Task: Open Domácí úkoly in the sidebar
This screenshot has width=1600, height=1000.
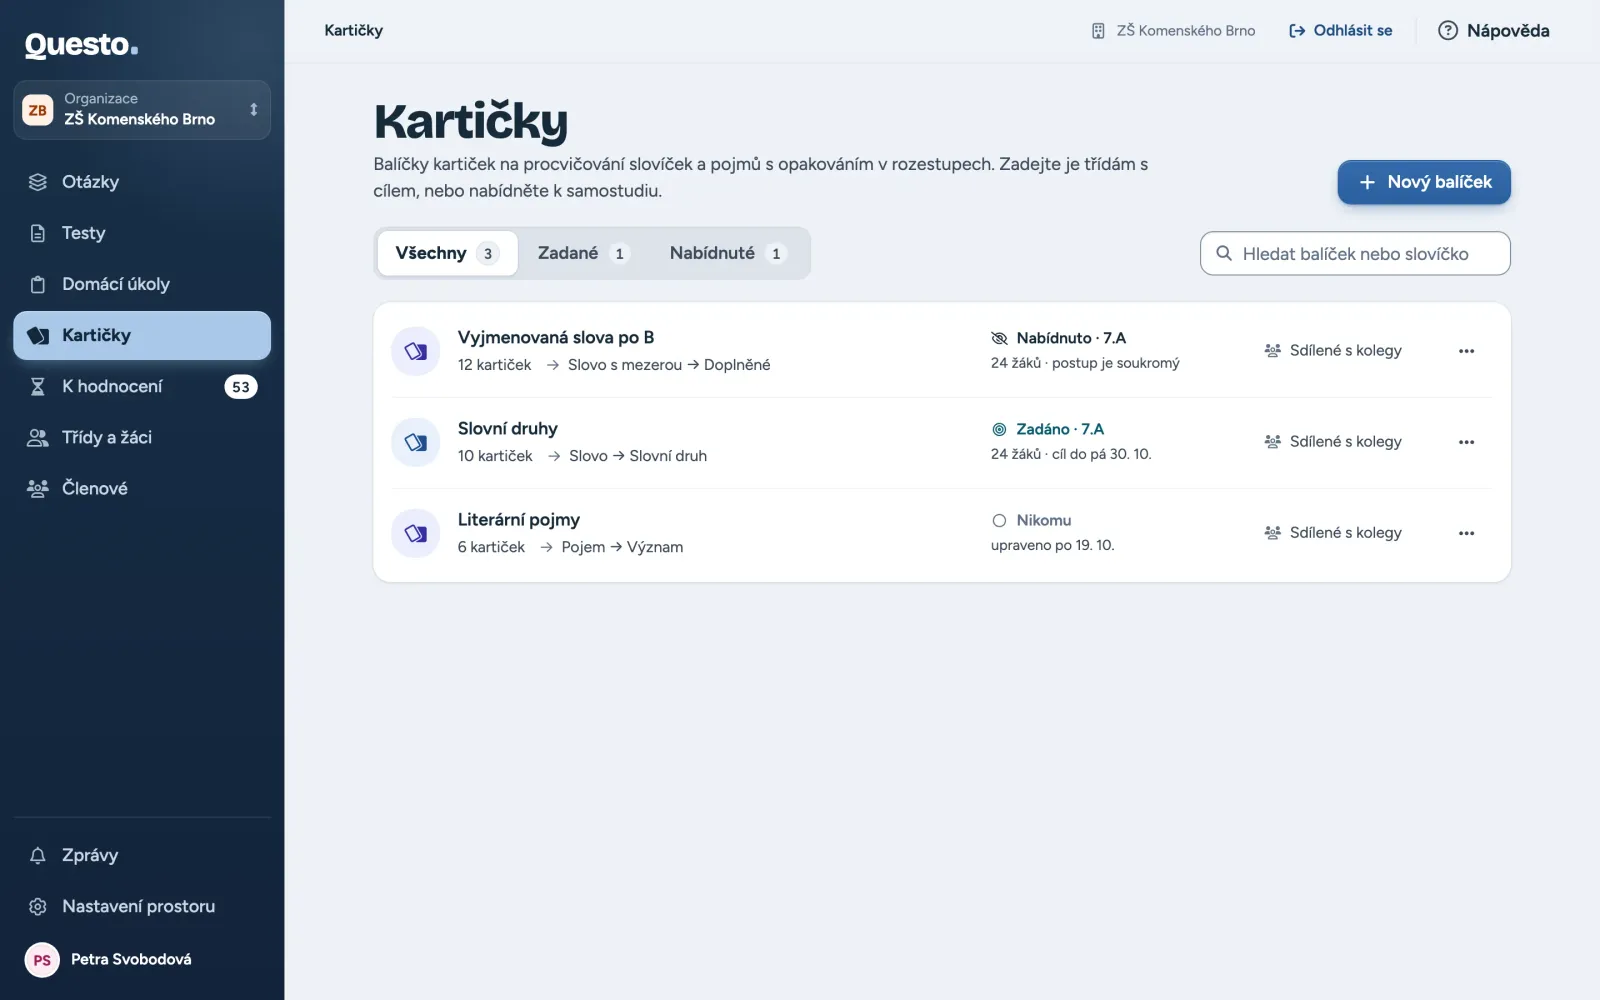Action: [x=142, y=284]
